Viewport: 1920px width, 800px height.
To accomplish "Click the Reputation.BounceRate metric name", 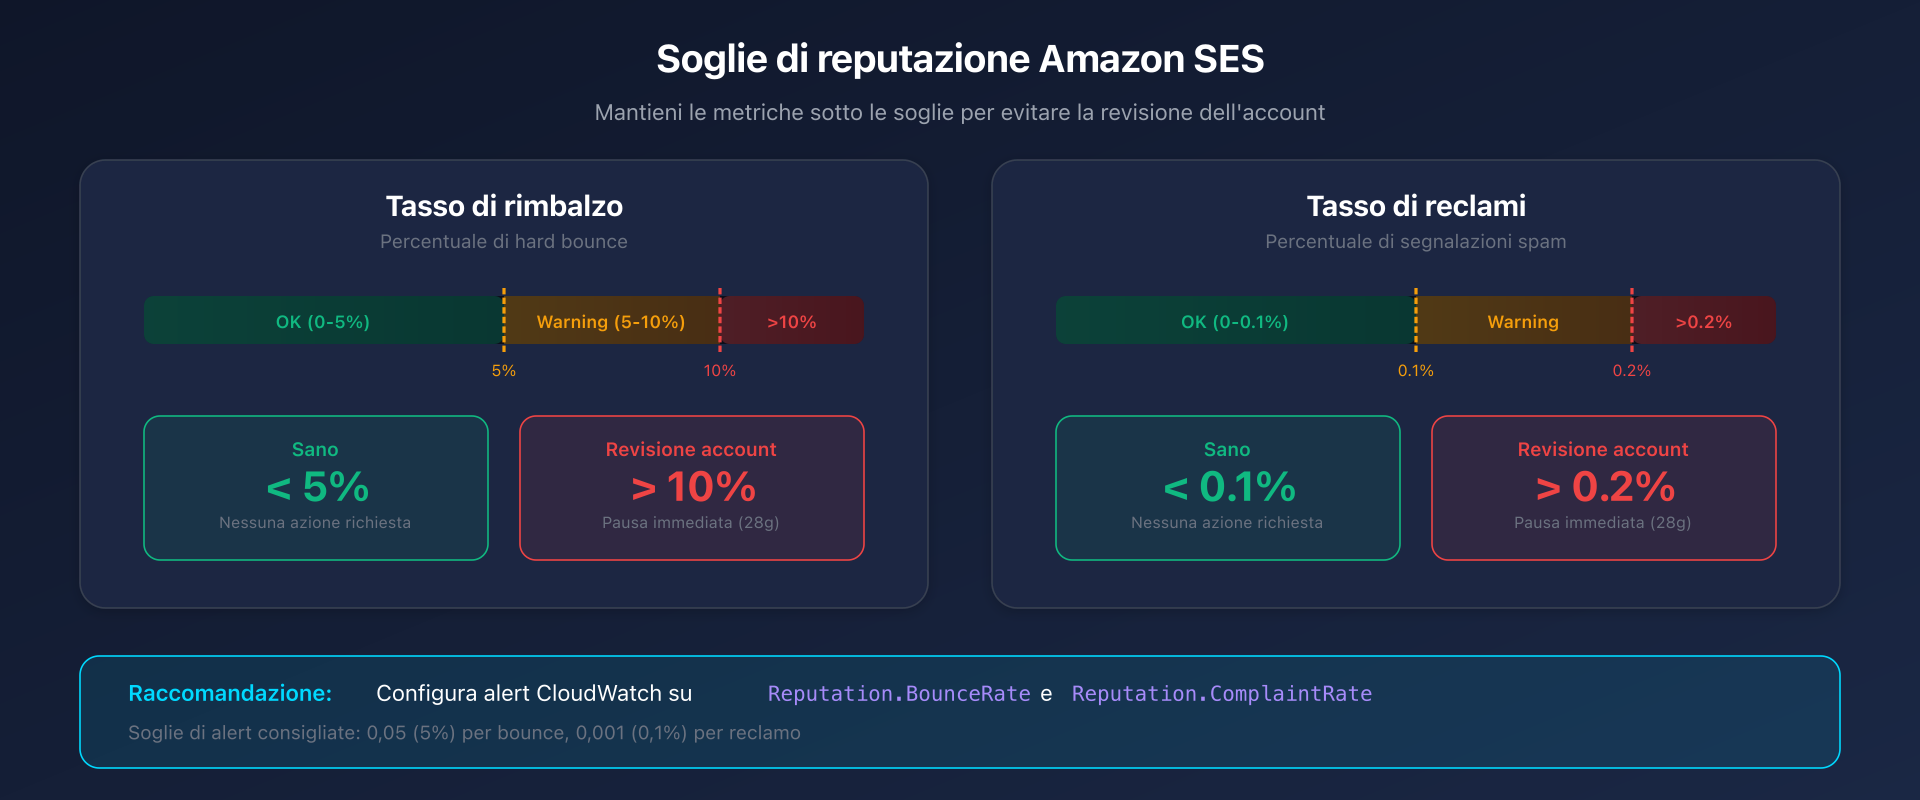I will [x=898, y=694].
